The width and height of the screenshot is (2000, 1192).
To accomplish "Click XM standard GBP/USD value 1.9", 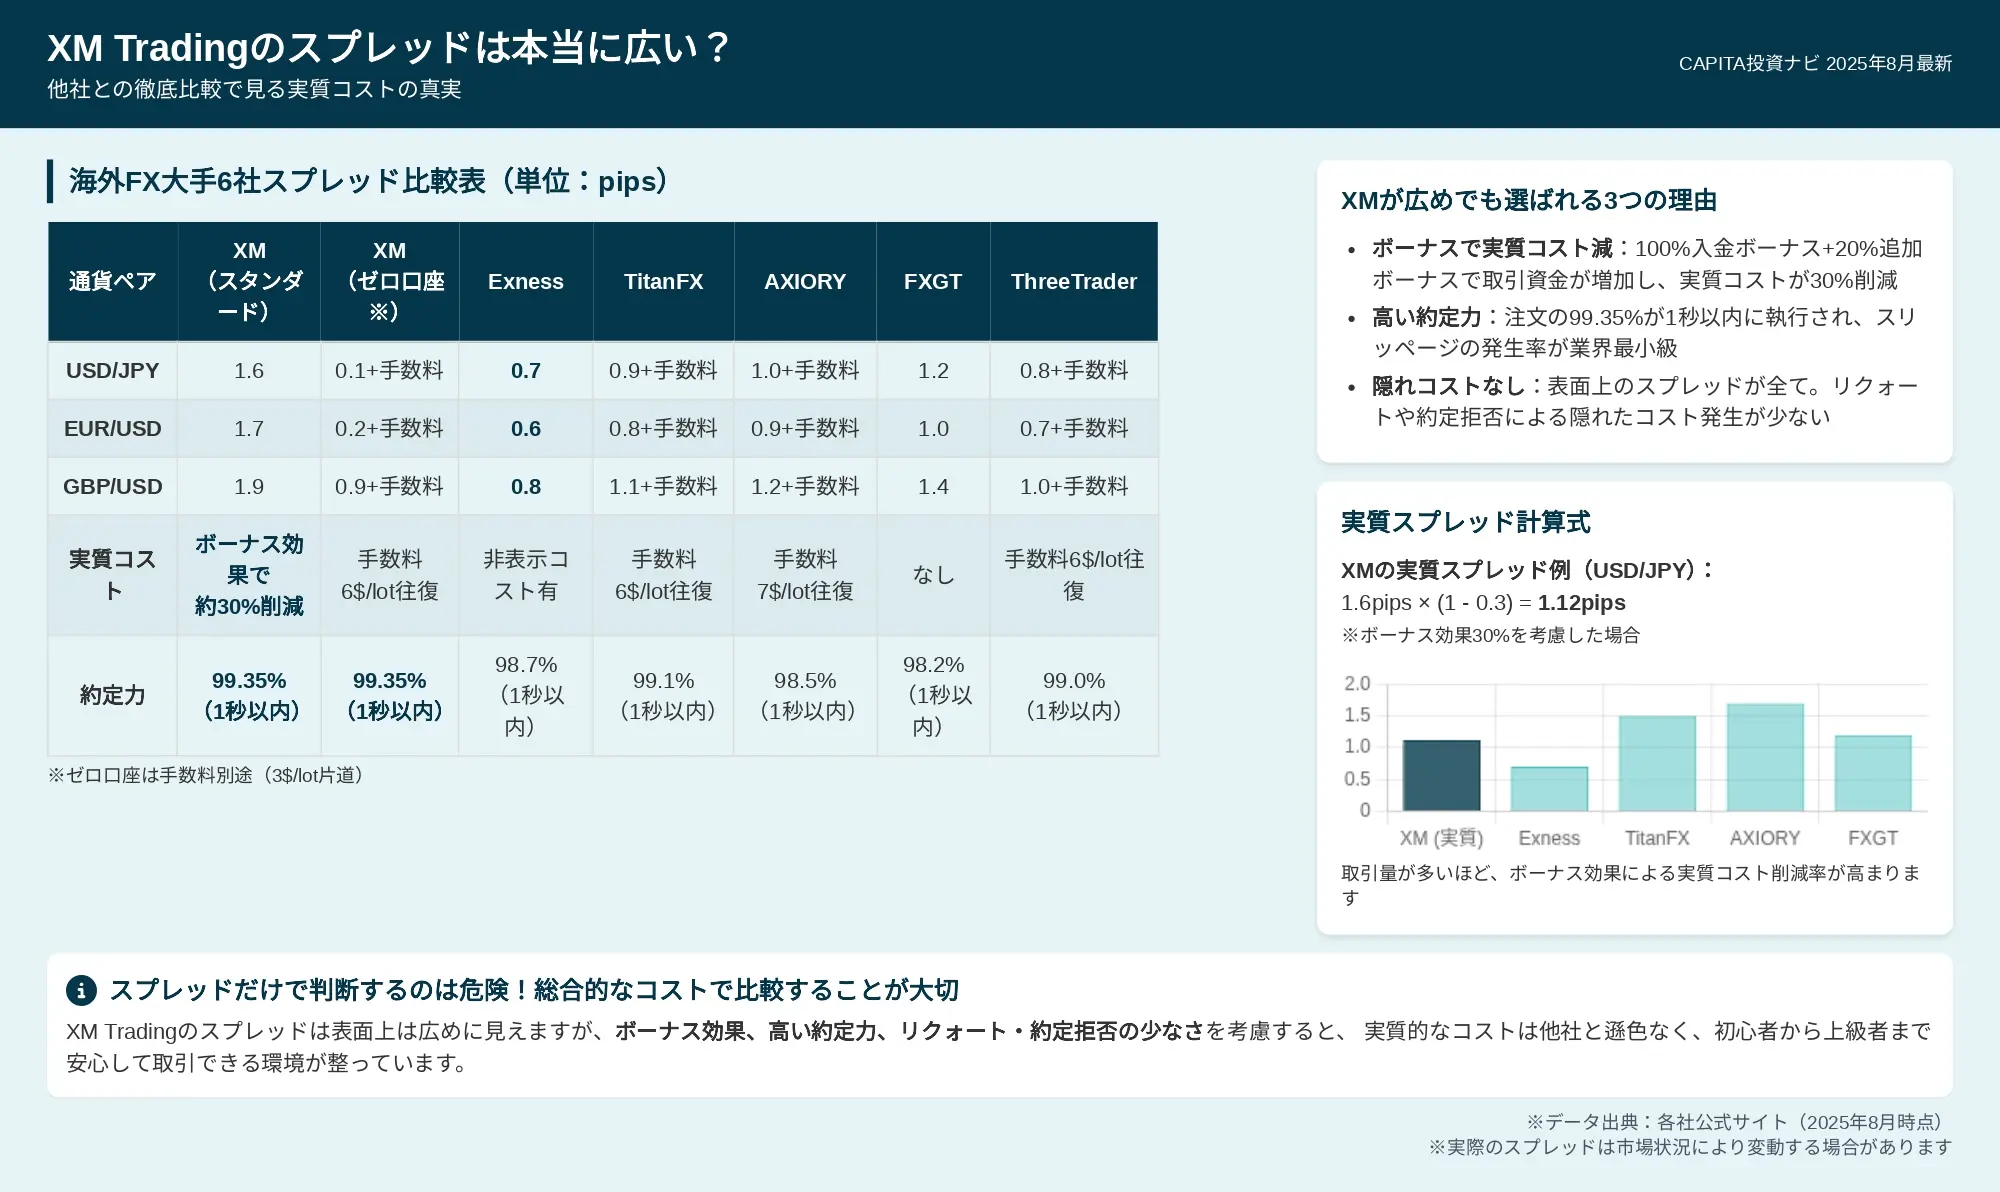I will click(x=249, y=487).
